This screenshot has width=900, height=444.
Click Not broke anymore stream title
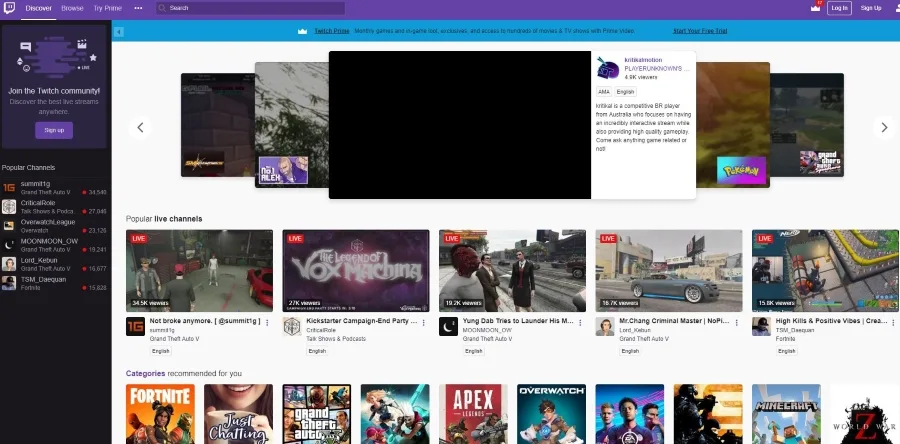205,321
